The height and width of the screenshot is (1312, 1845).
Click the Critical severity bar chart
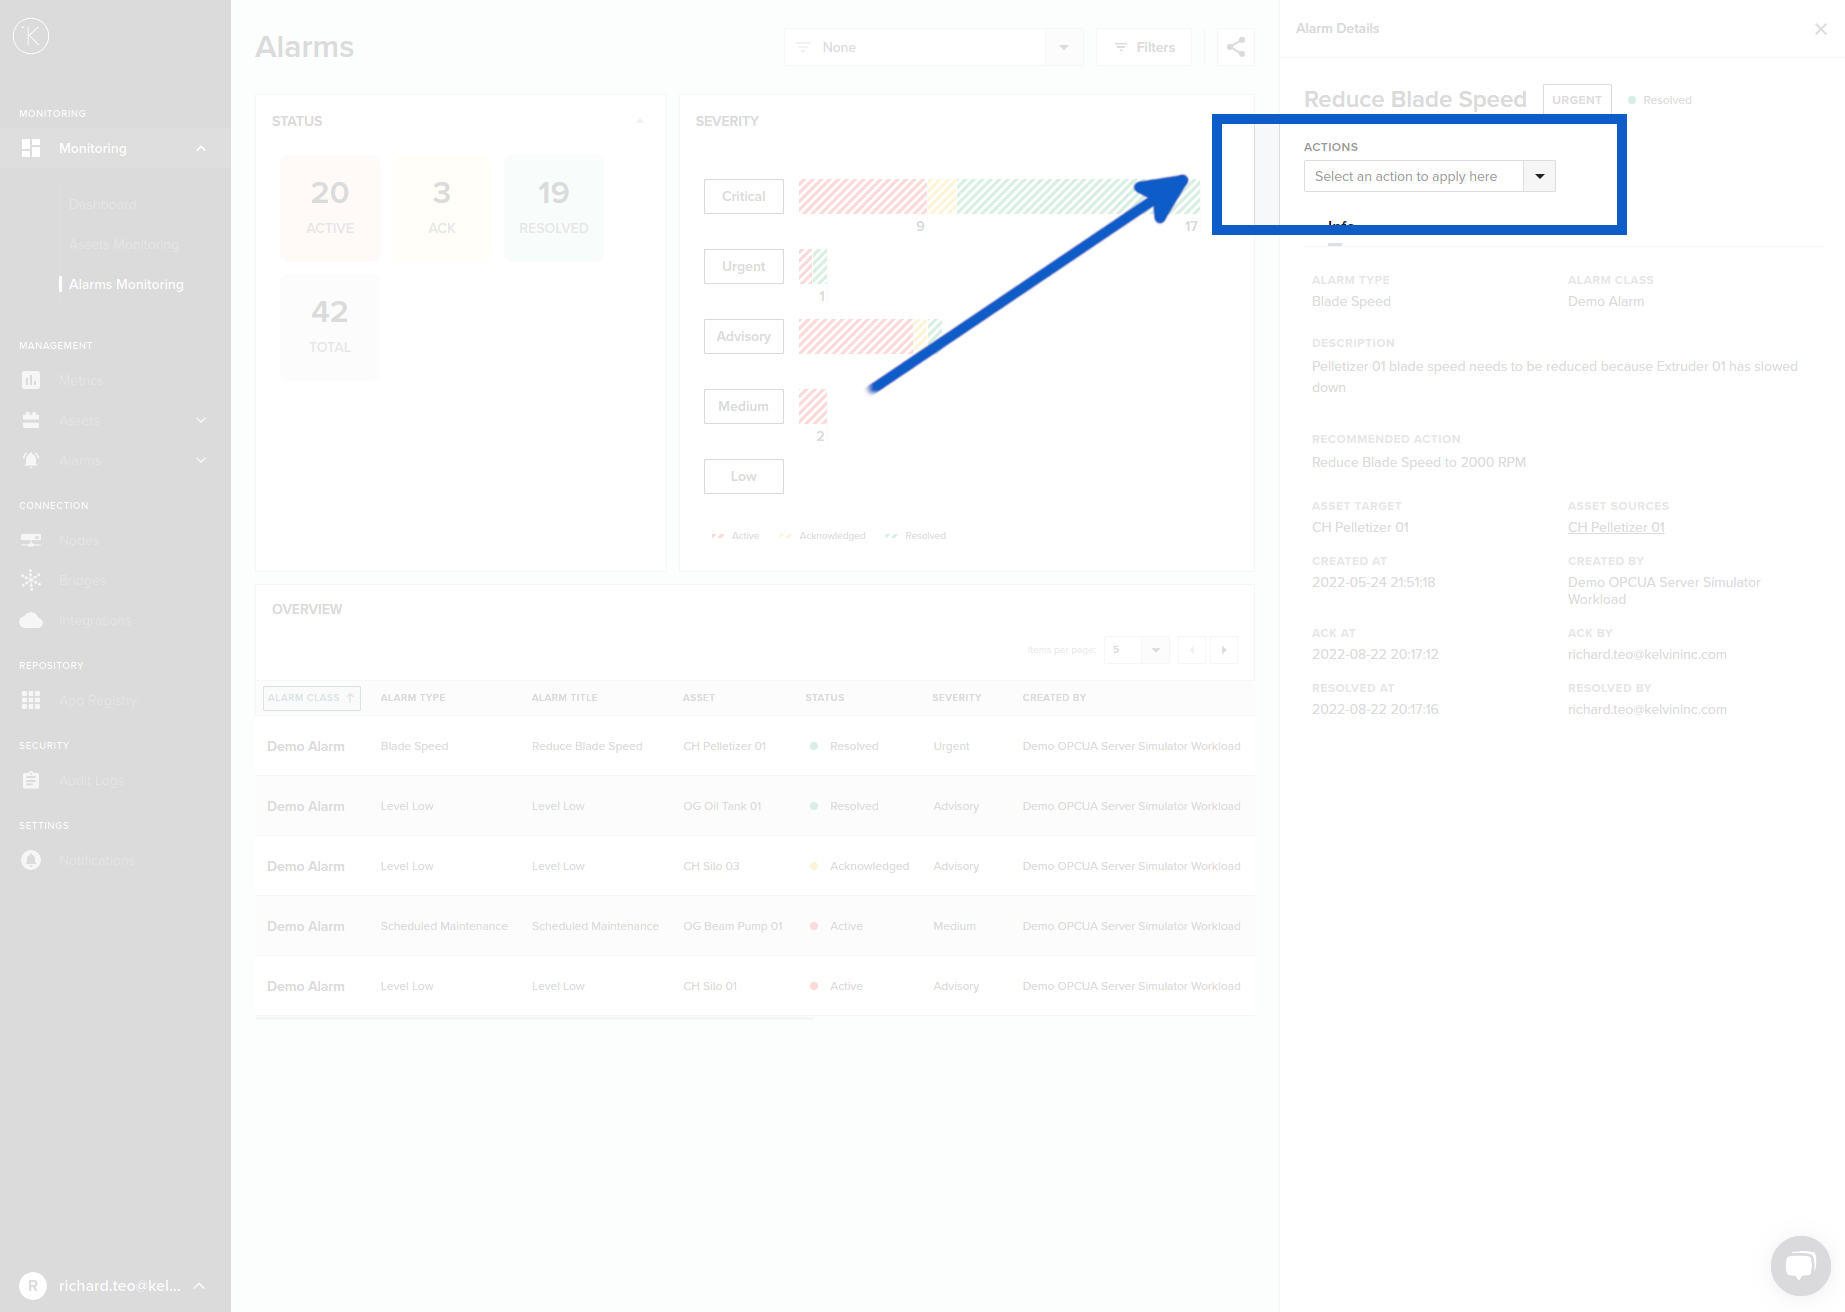click(x=998, y=197)
